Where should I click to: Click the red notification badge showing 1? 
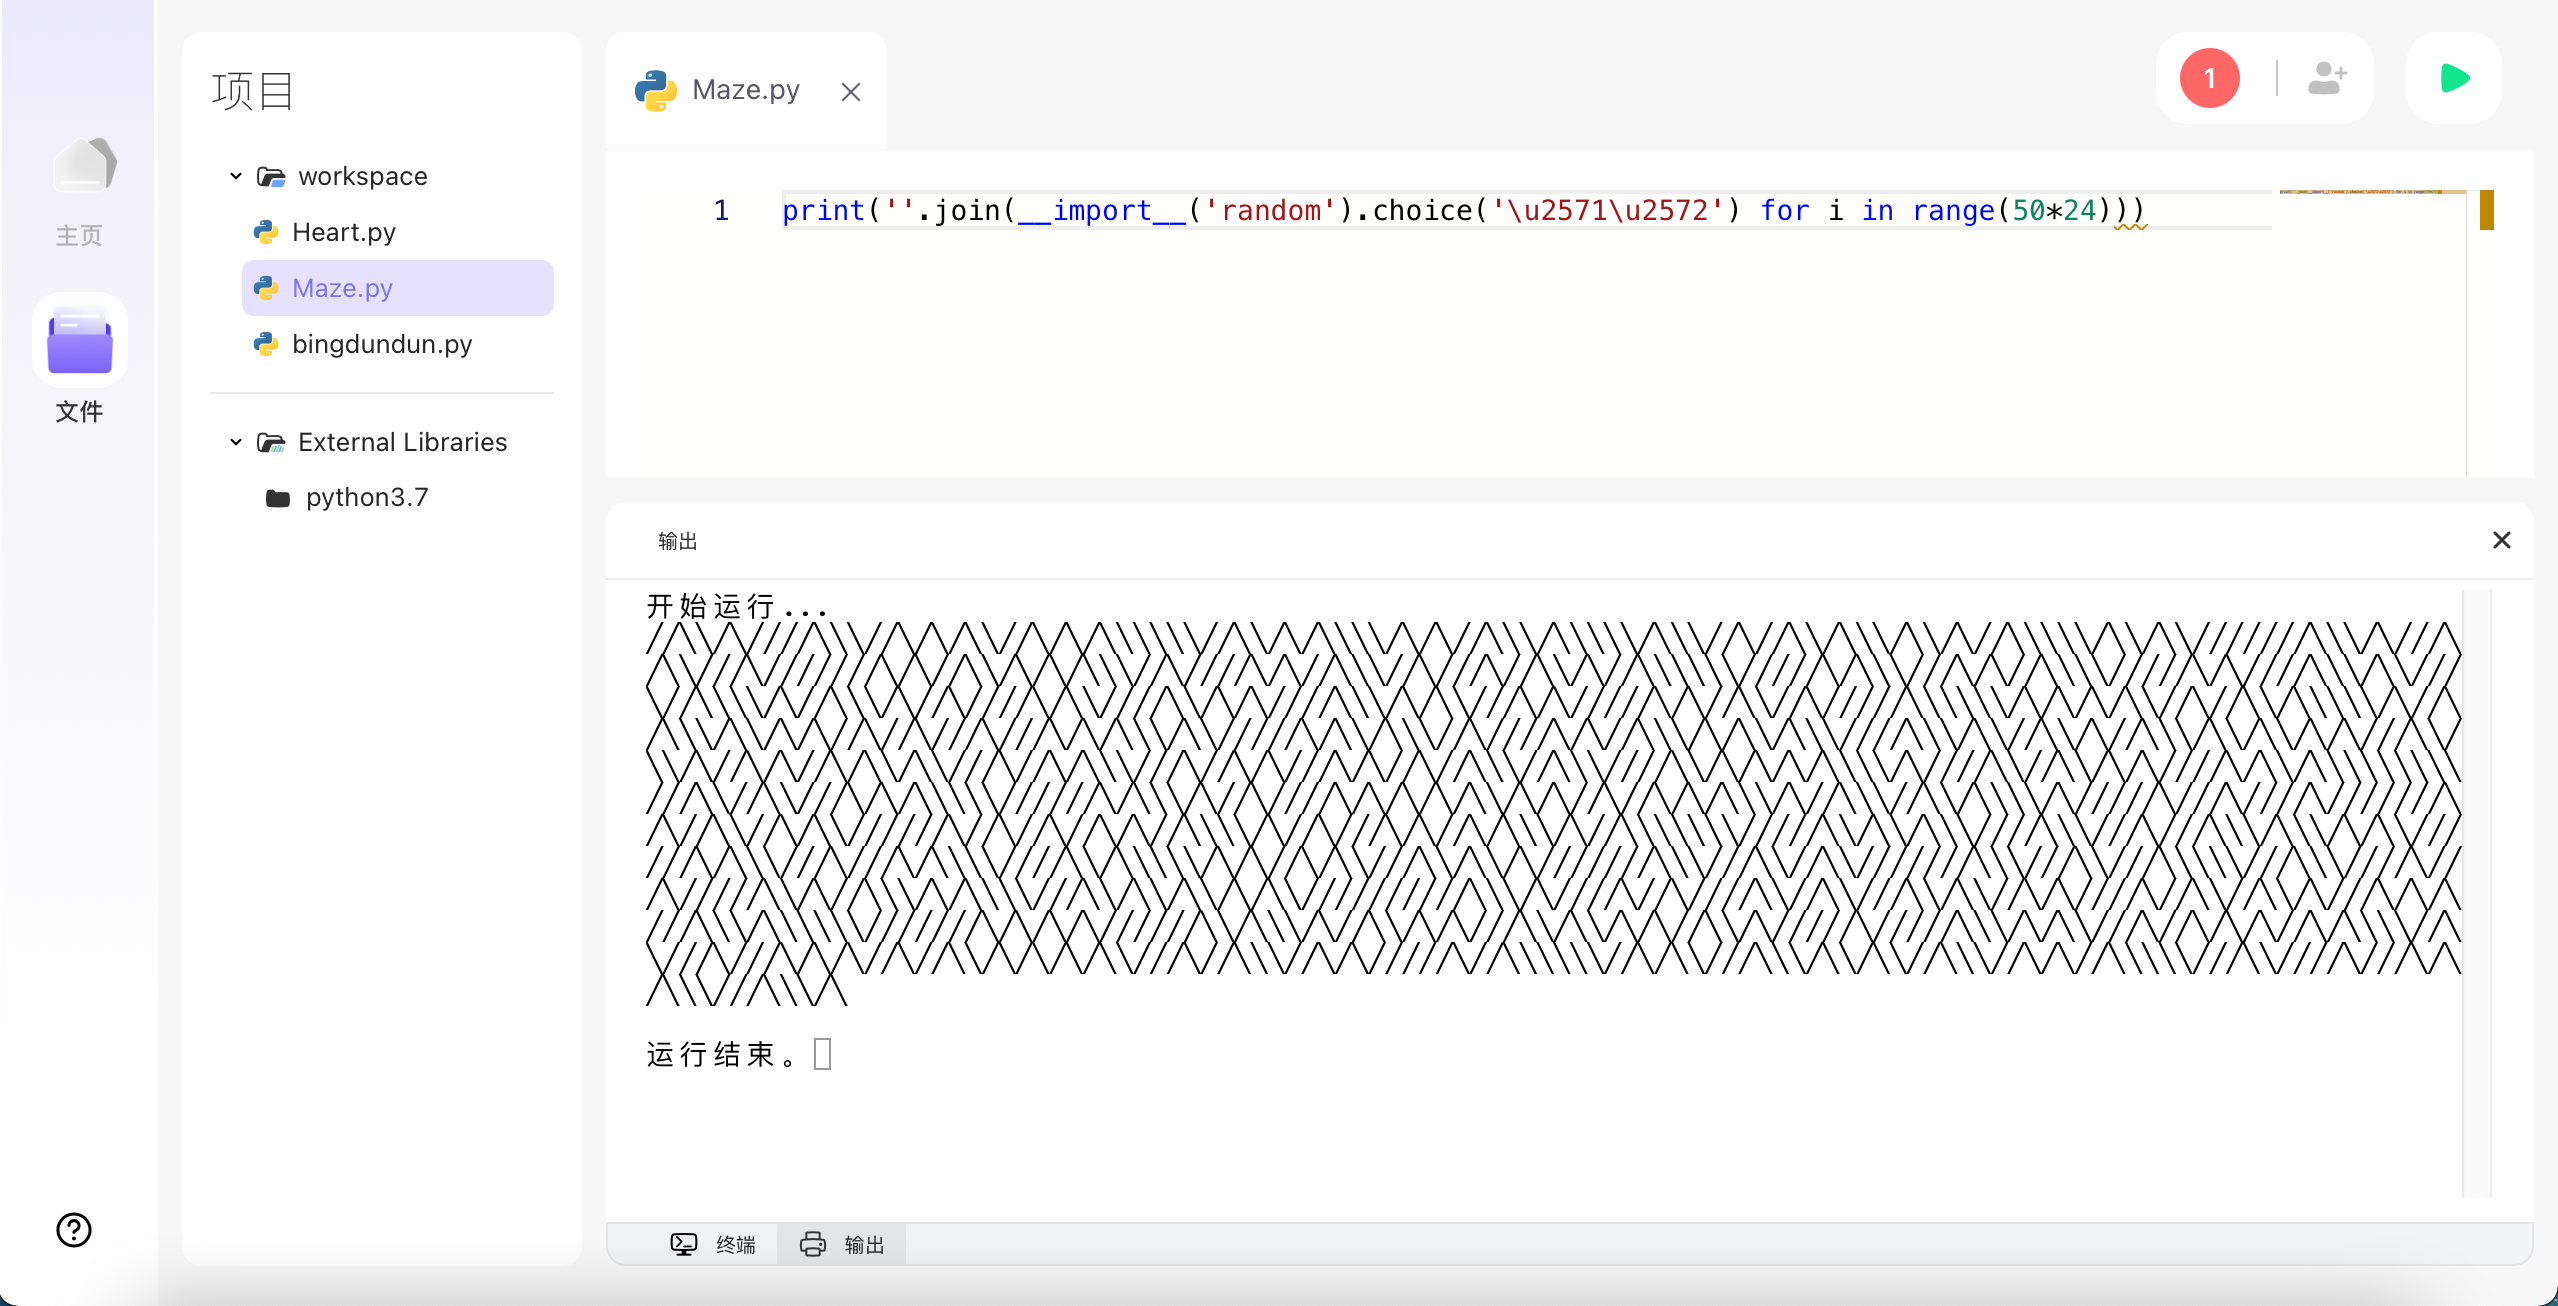2209,78
